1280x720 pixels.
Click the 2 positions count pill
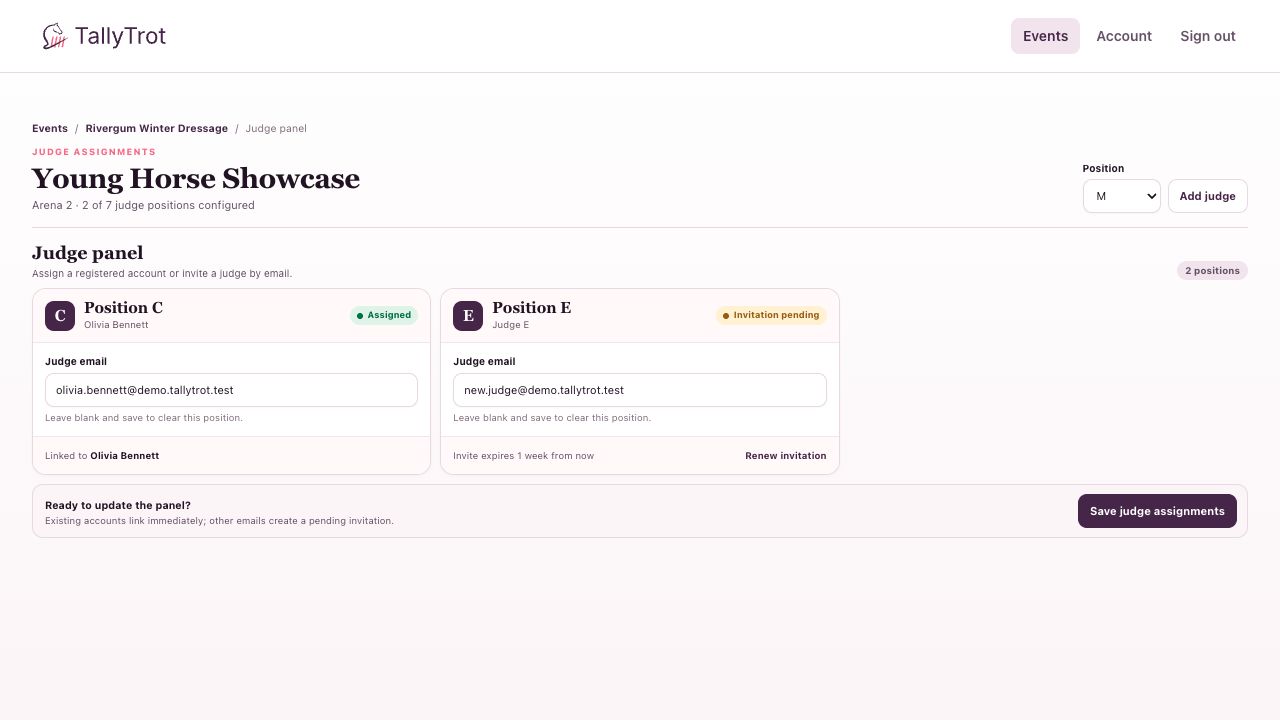(x=1212, y=271)
